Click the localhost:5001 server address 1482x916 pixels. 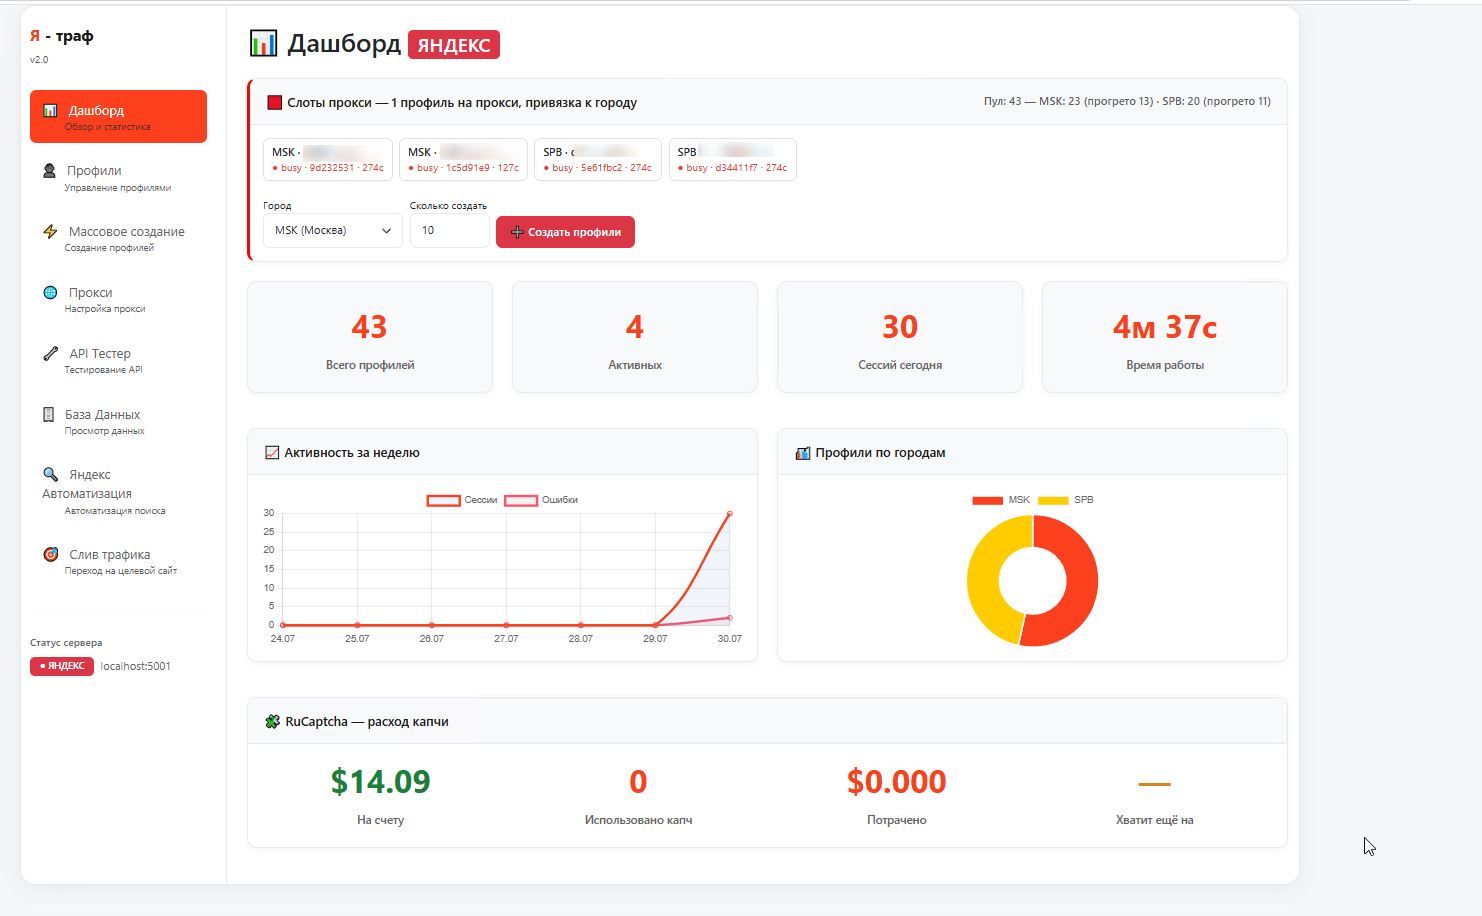[x=135, y=666]
